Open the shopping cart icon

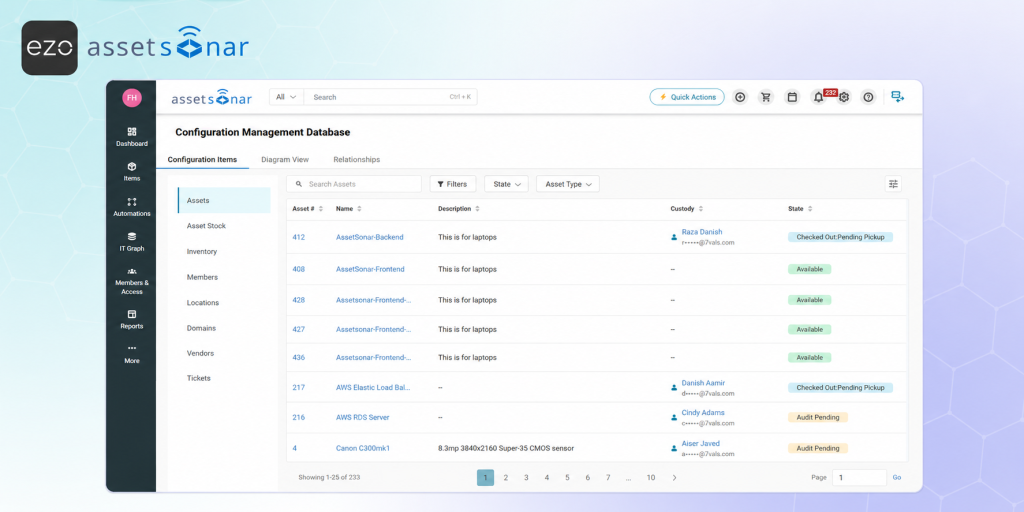tap(766, 97)
